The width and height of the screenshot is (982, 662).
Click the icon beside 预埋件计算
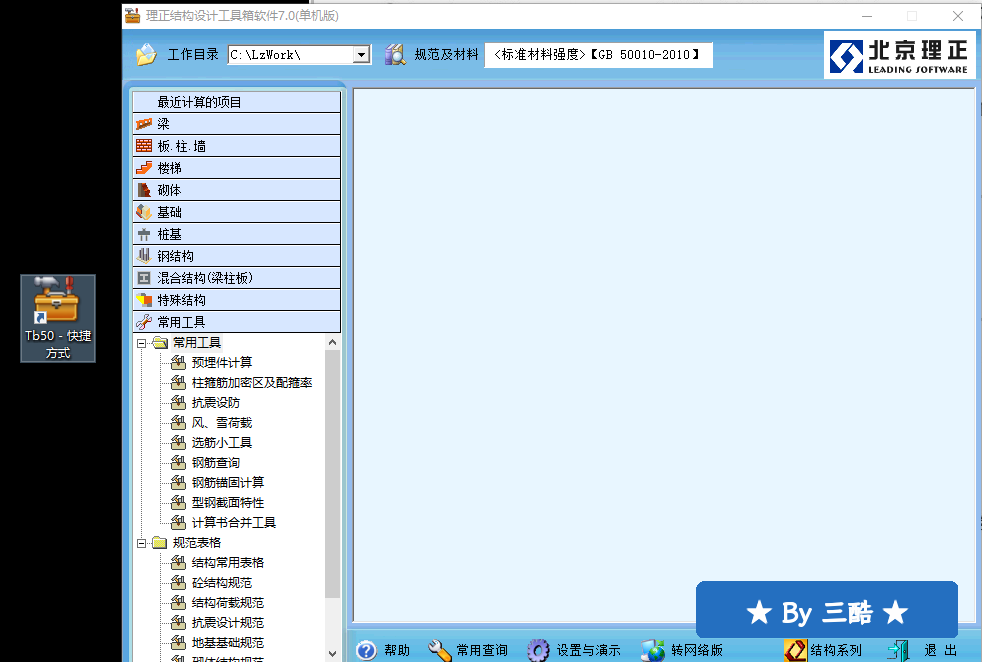(178, 363)
